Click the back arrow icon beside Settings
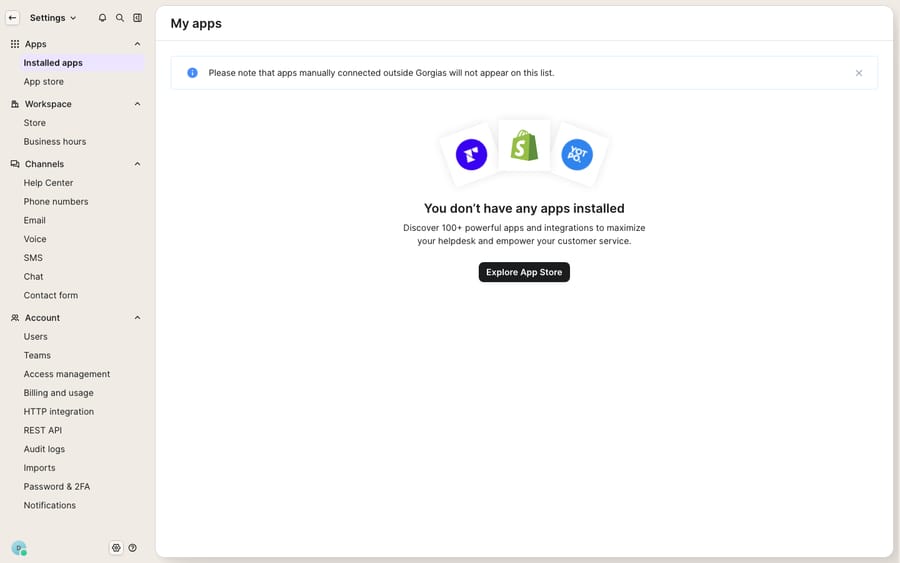900x563 pixels. point(13,18)
